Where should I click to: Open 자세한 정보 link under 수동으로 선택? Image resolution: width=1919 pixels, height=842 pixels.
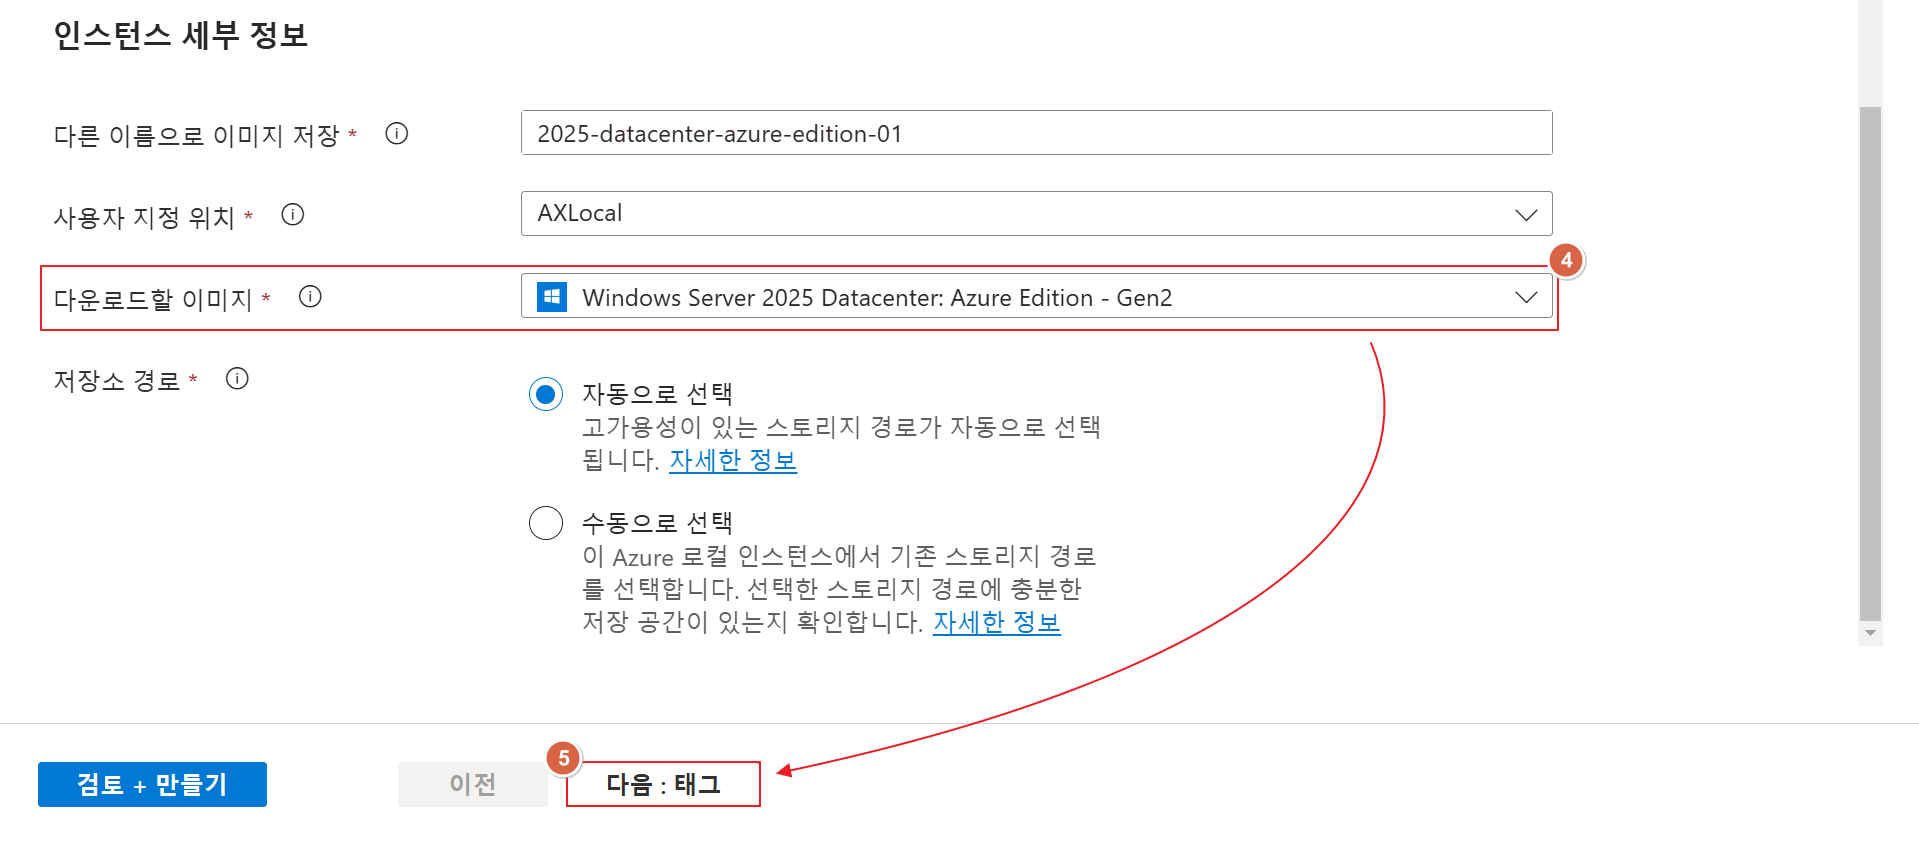pos(997,622)
